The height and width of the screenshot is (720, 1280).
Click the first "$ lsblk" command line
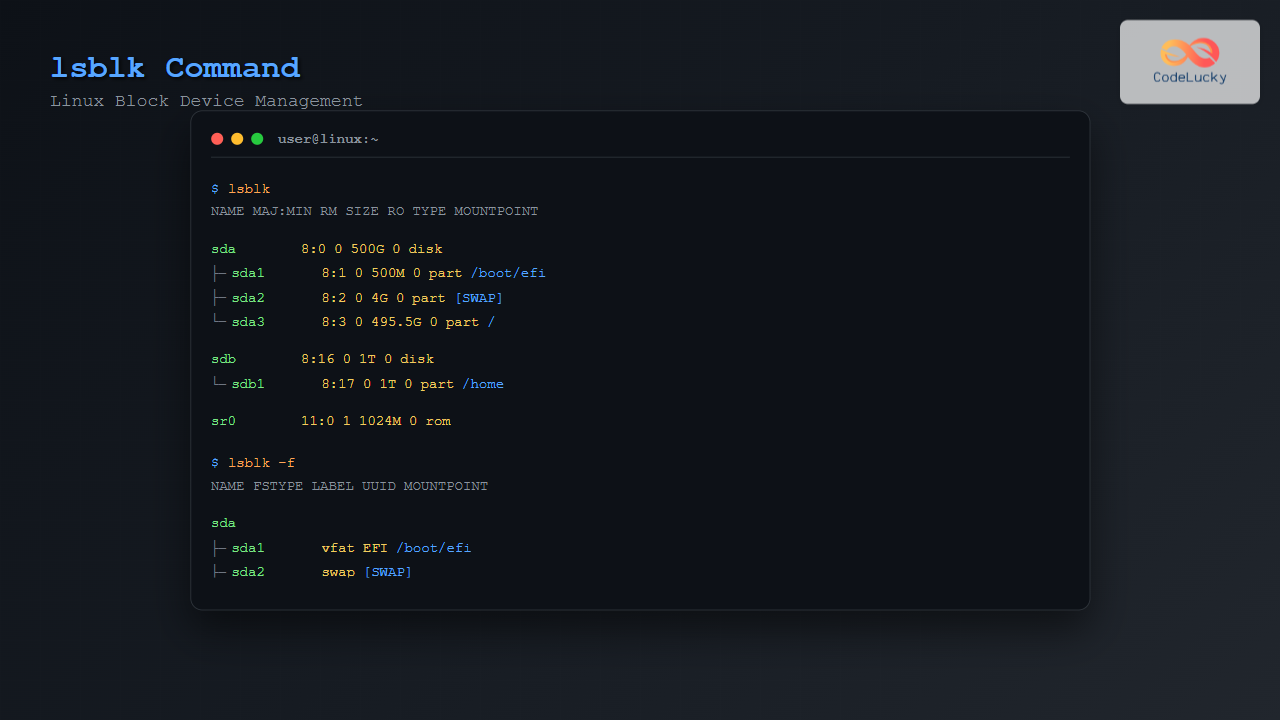coord(241,188)
